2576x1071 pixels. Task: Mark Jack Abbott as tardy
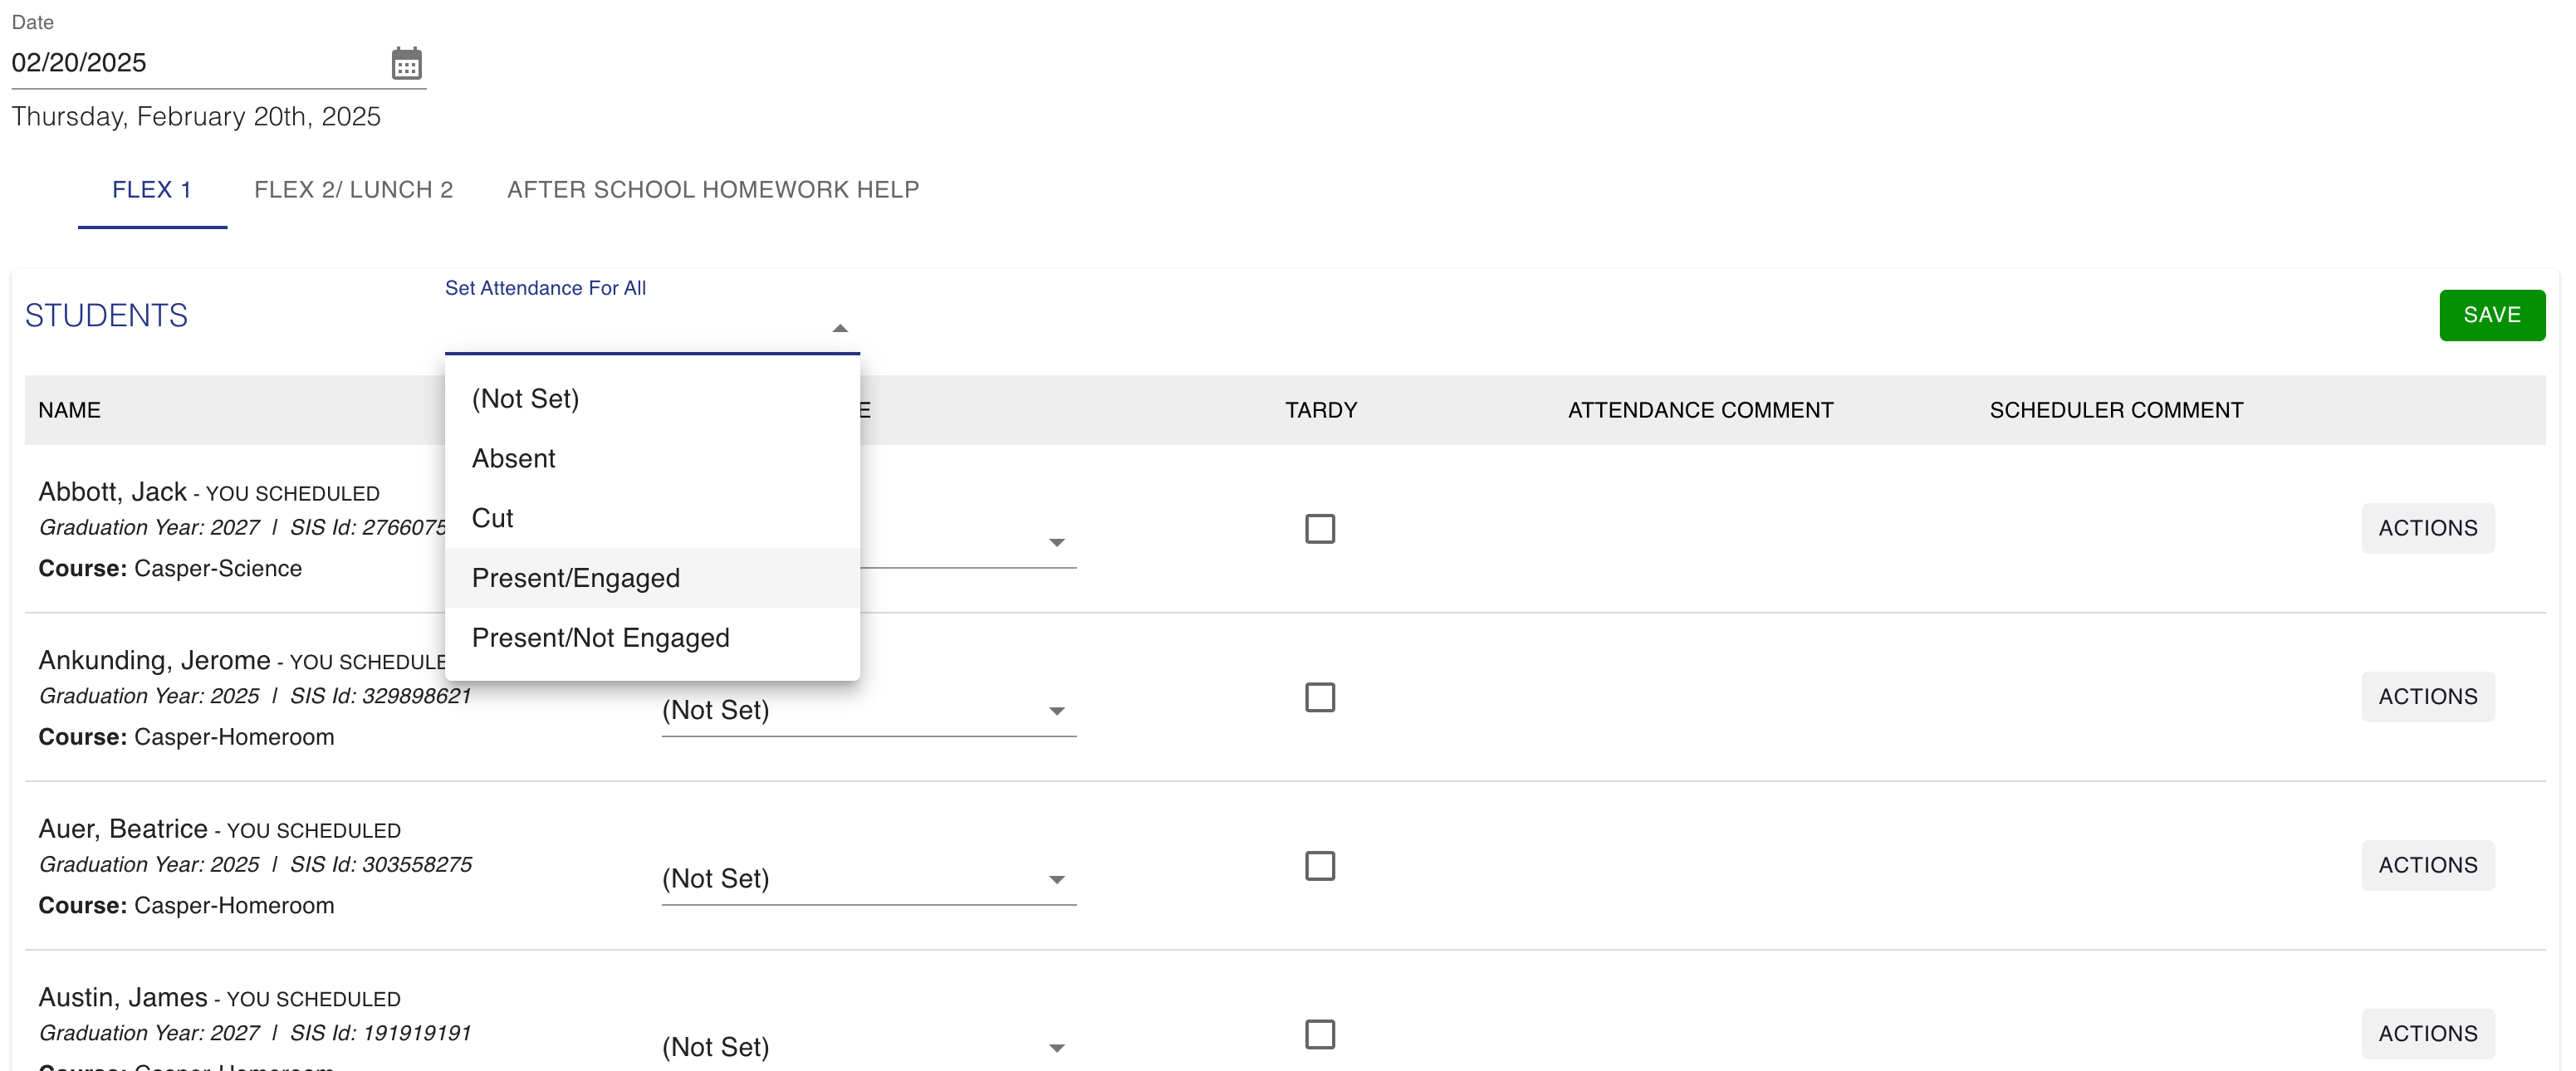coord(1319,528)
